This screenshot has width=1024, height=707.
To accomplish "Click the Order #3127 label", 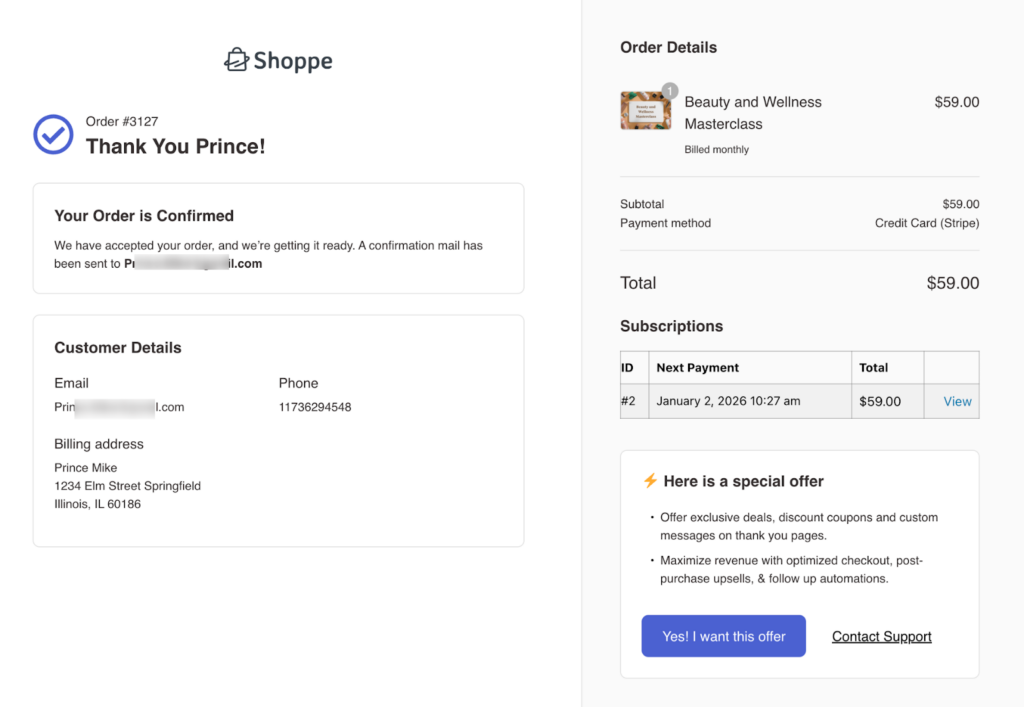I will [117, 122].
